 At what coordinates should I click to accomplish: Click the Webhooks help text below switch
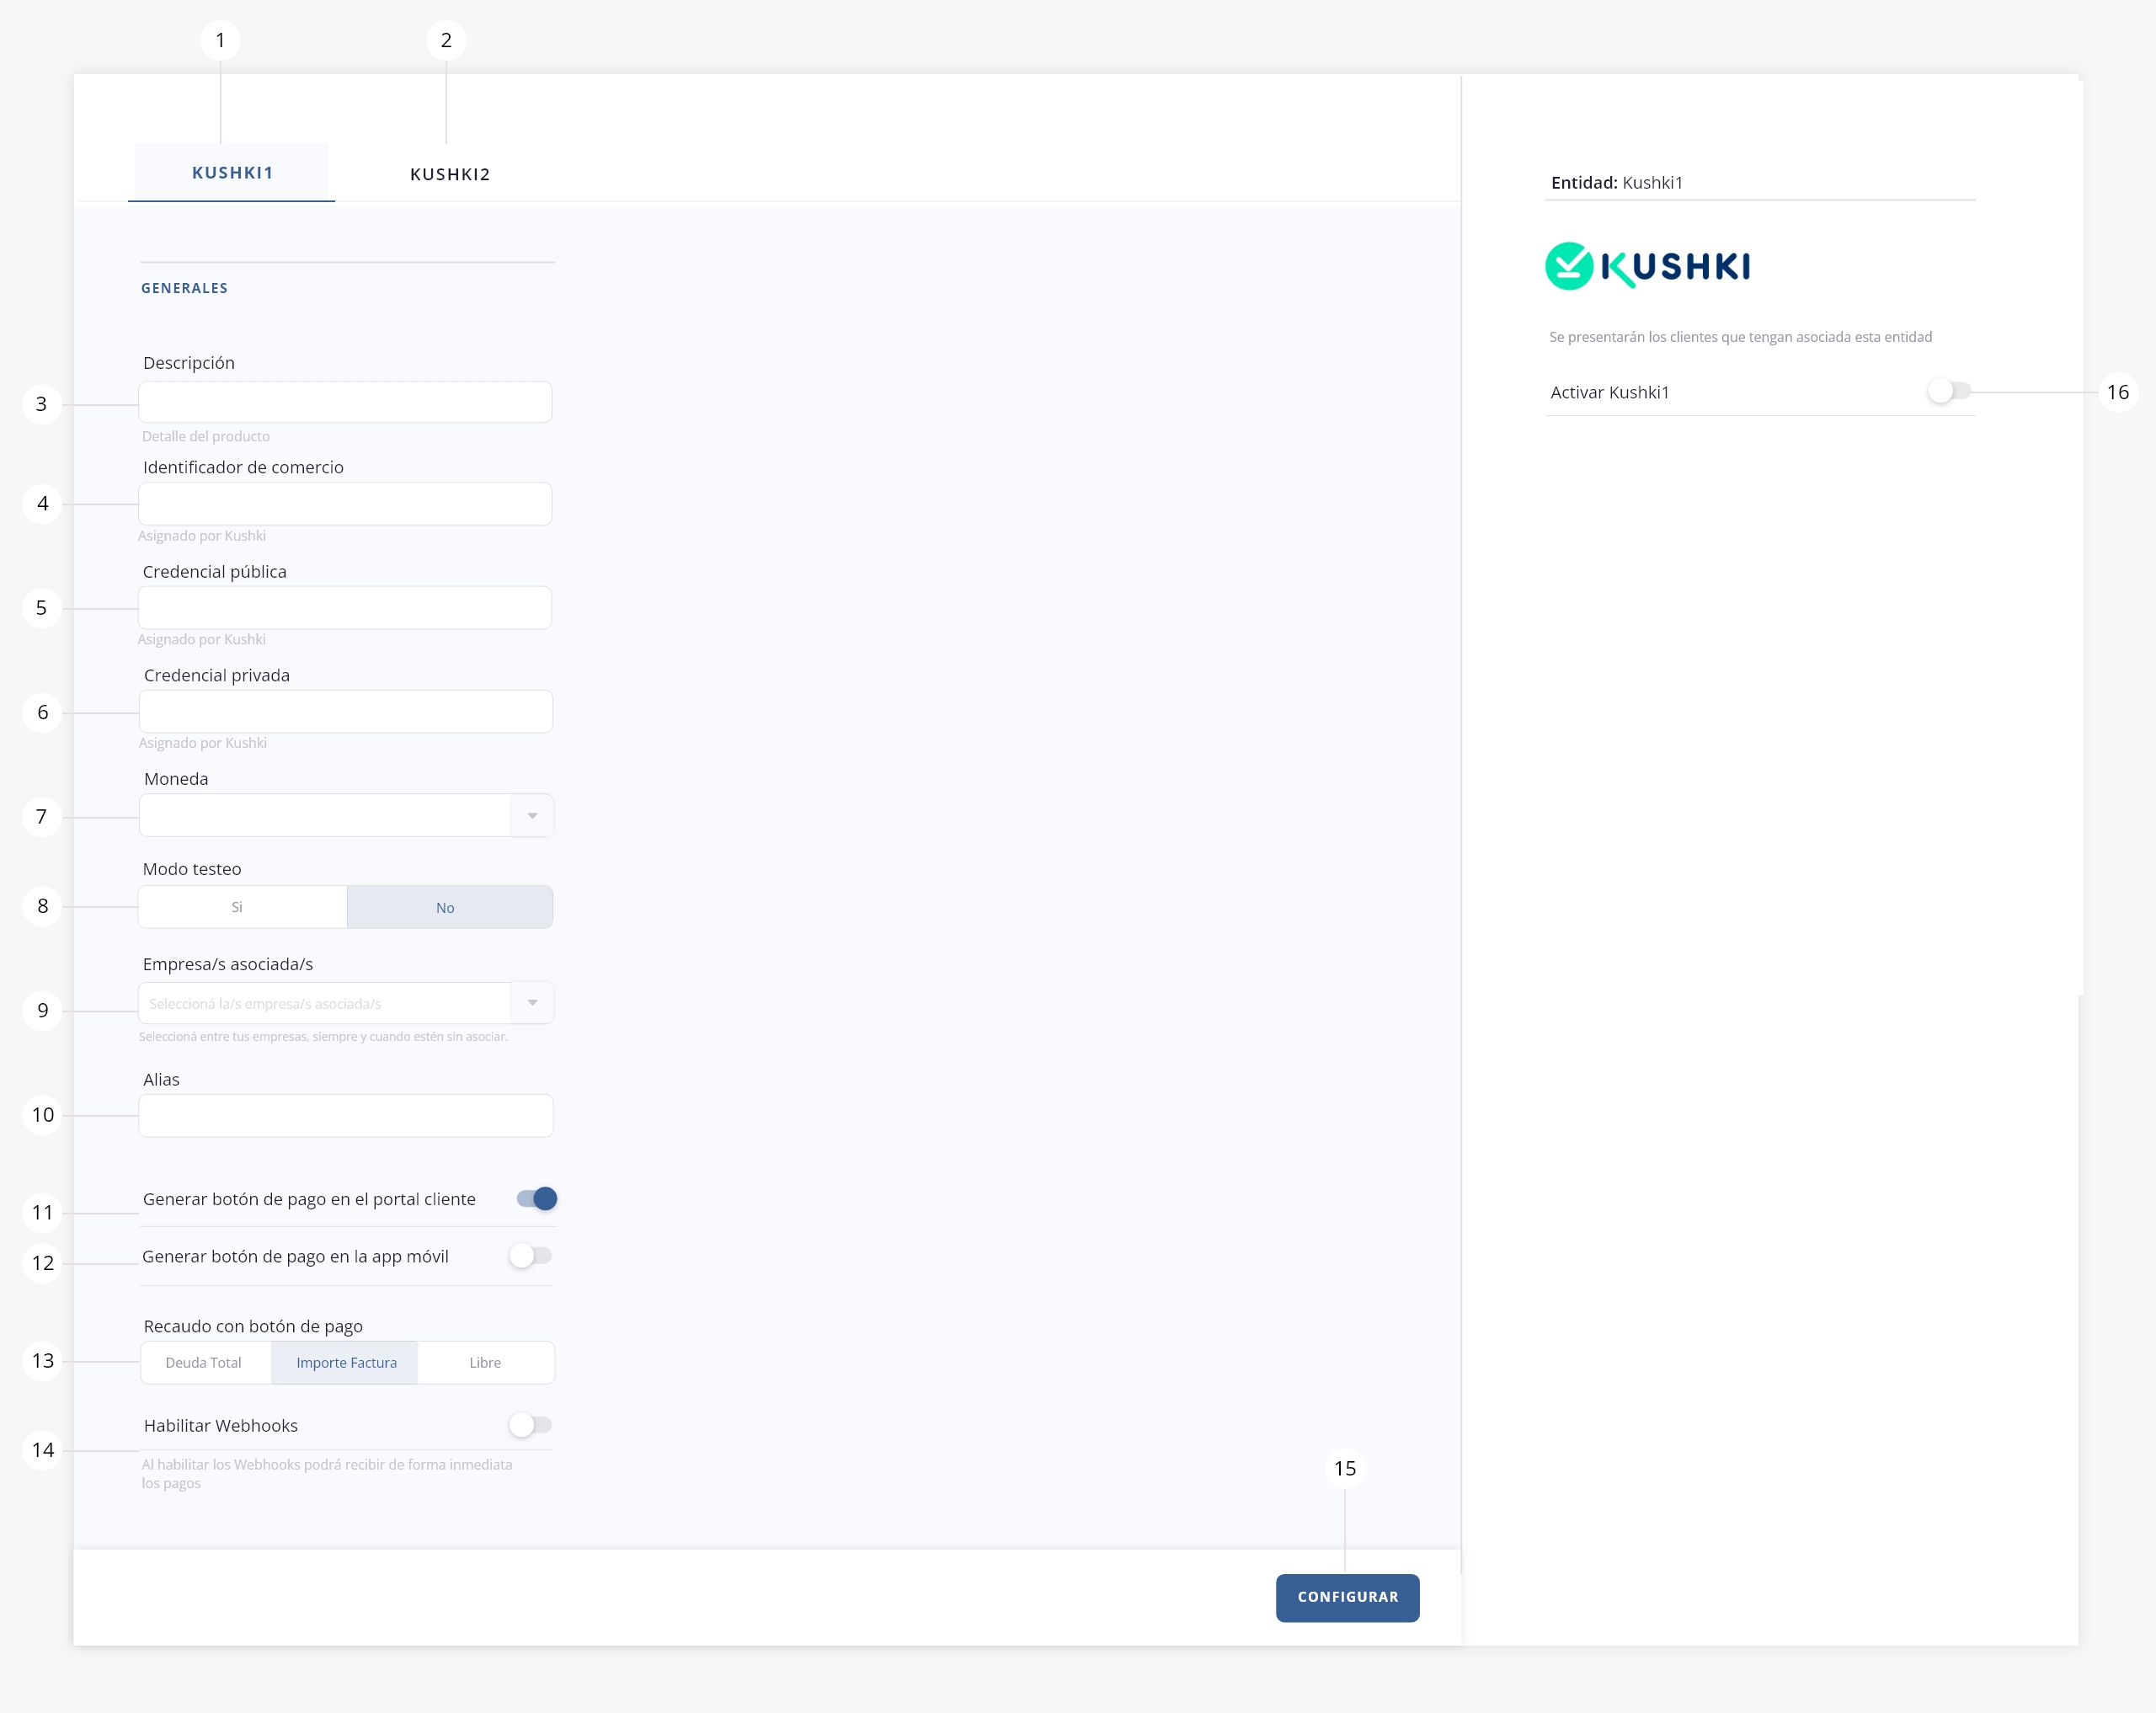point(327,1474)
